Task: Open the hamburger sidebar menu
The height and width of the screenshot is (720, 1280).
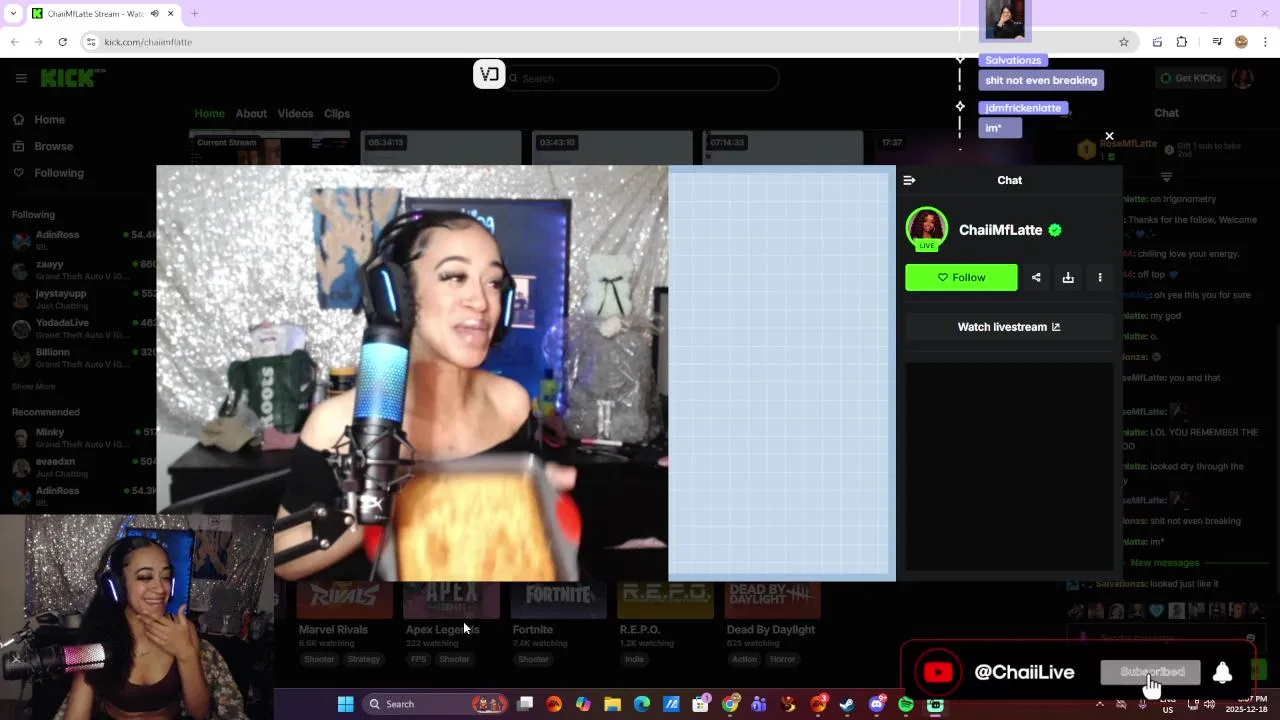Action: click(x=21, y=78)
